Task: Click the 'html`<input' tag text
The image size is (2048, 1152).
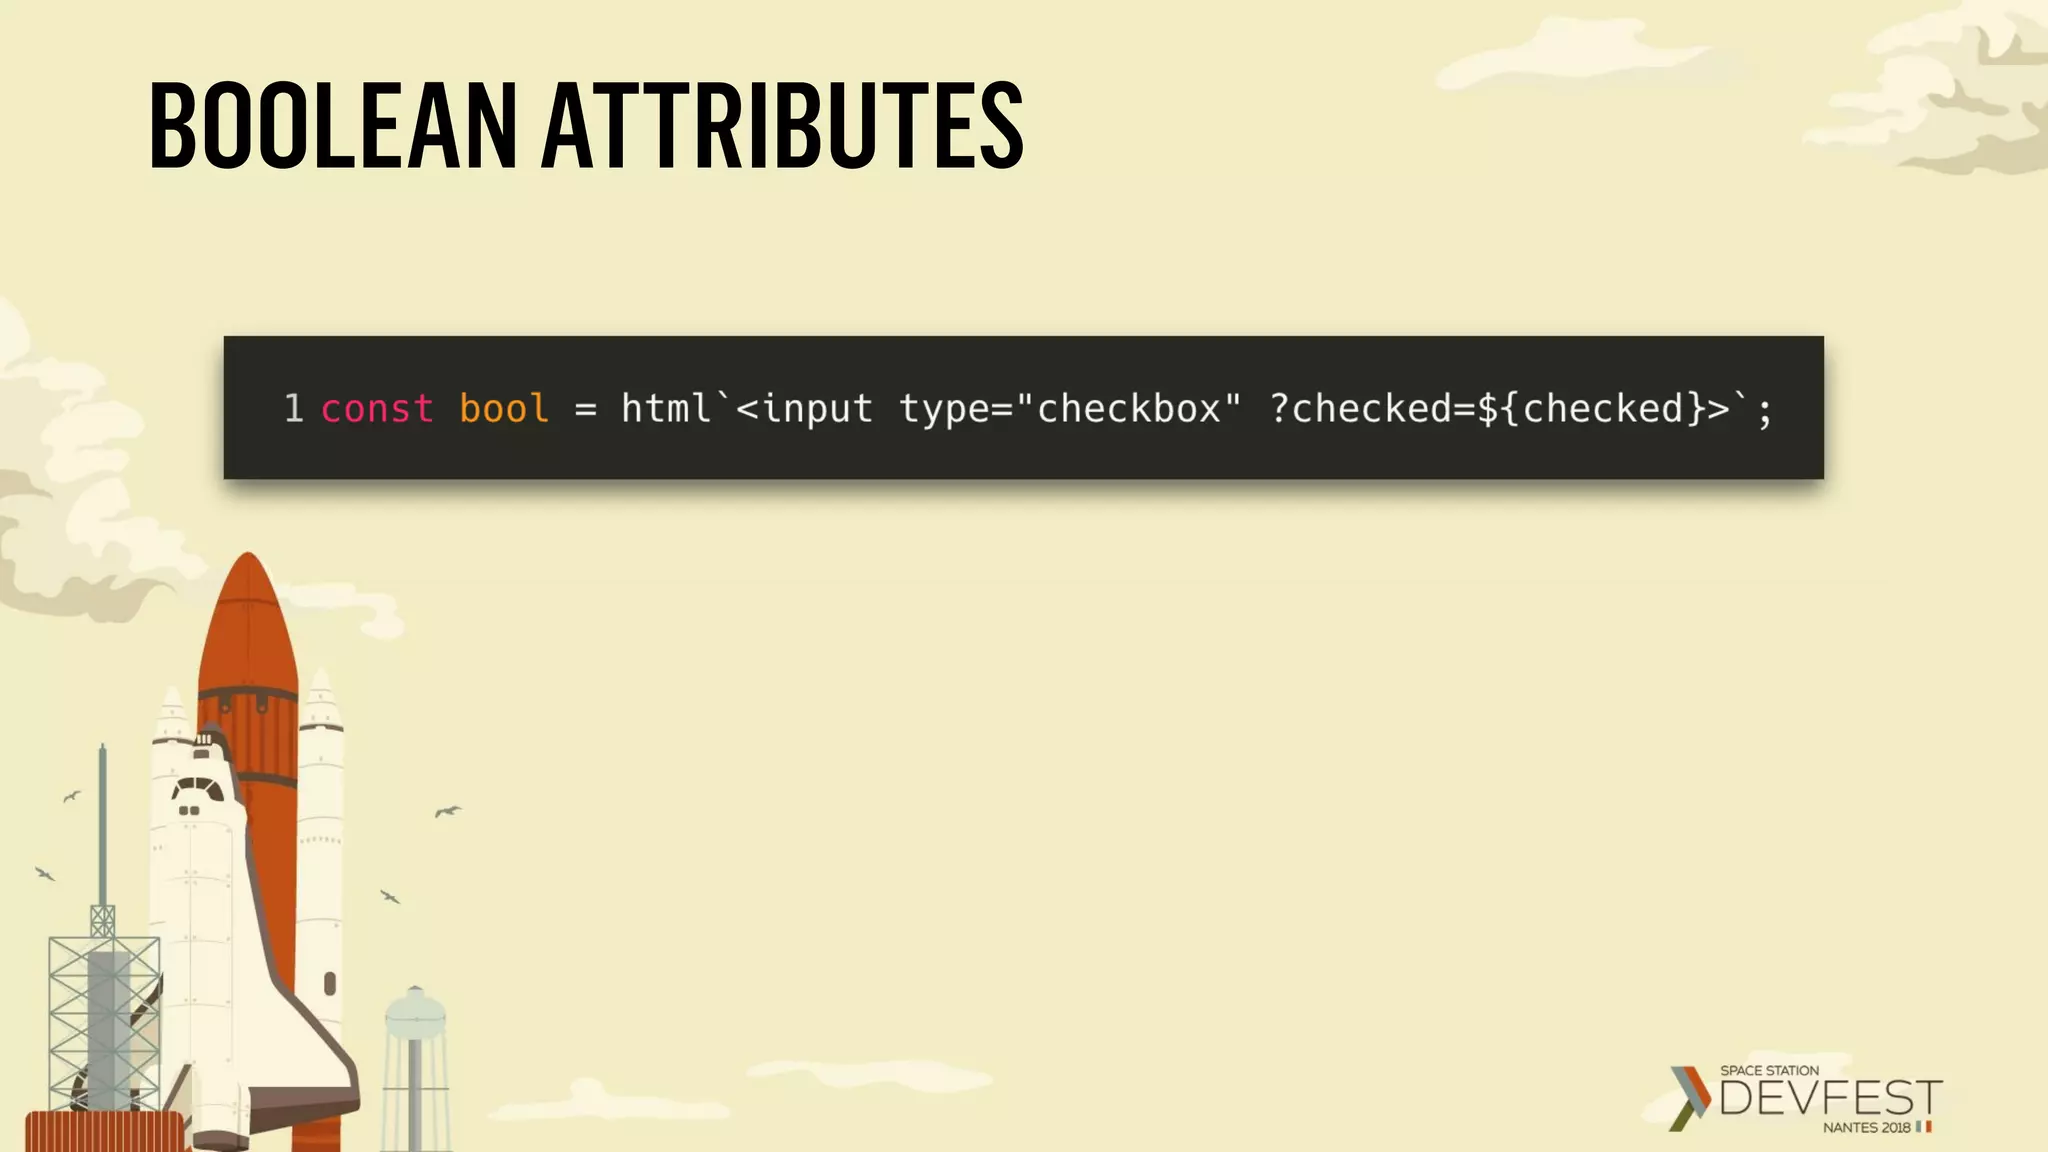Action: [746, 409]
